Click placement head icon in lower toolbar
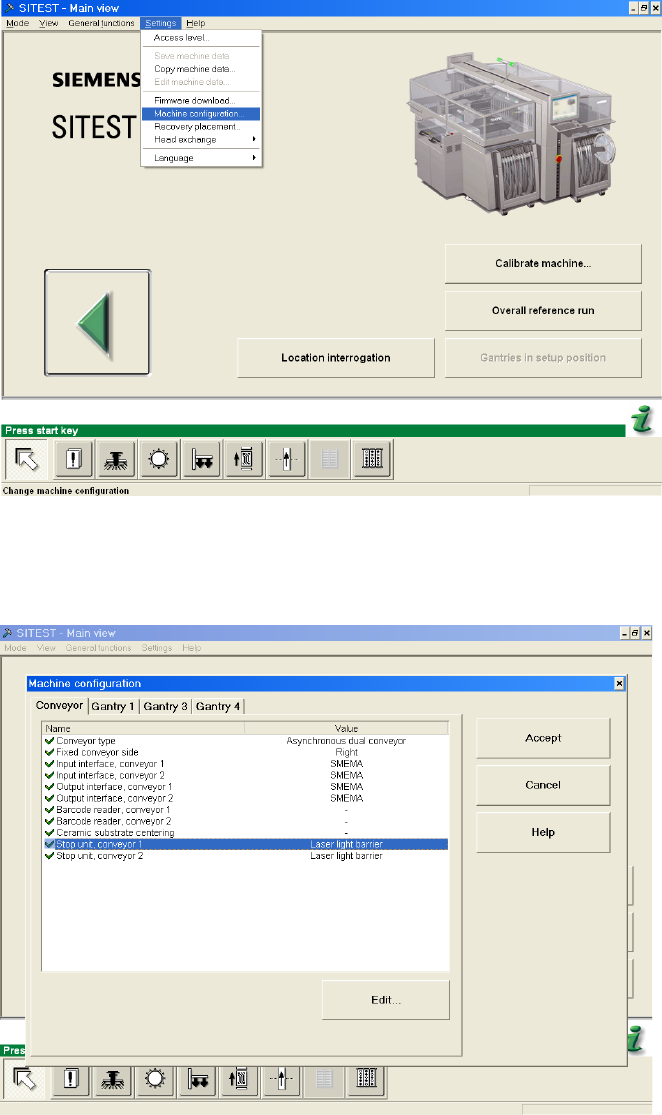The width and height of the screenshot is (662, 1115). point(112,1079)
